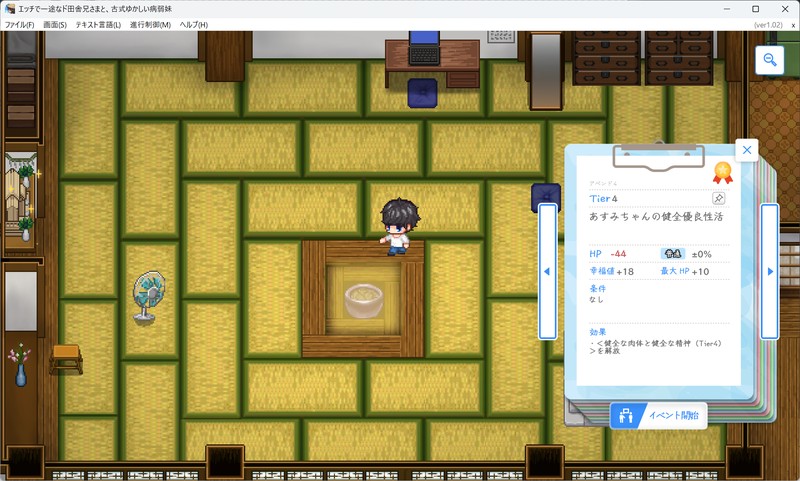The width and height of the screenshot is (800, 481).
Task: Click the 普通 mood status icon
Action: (673, 254)
